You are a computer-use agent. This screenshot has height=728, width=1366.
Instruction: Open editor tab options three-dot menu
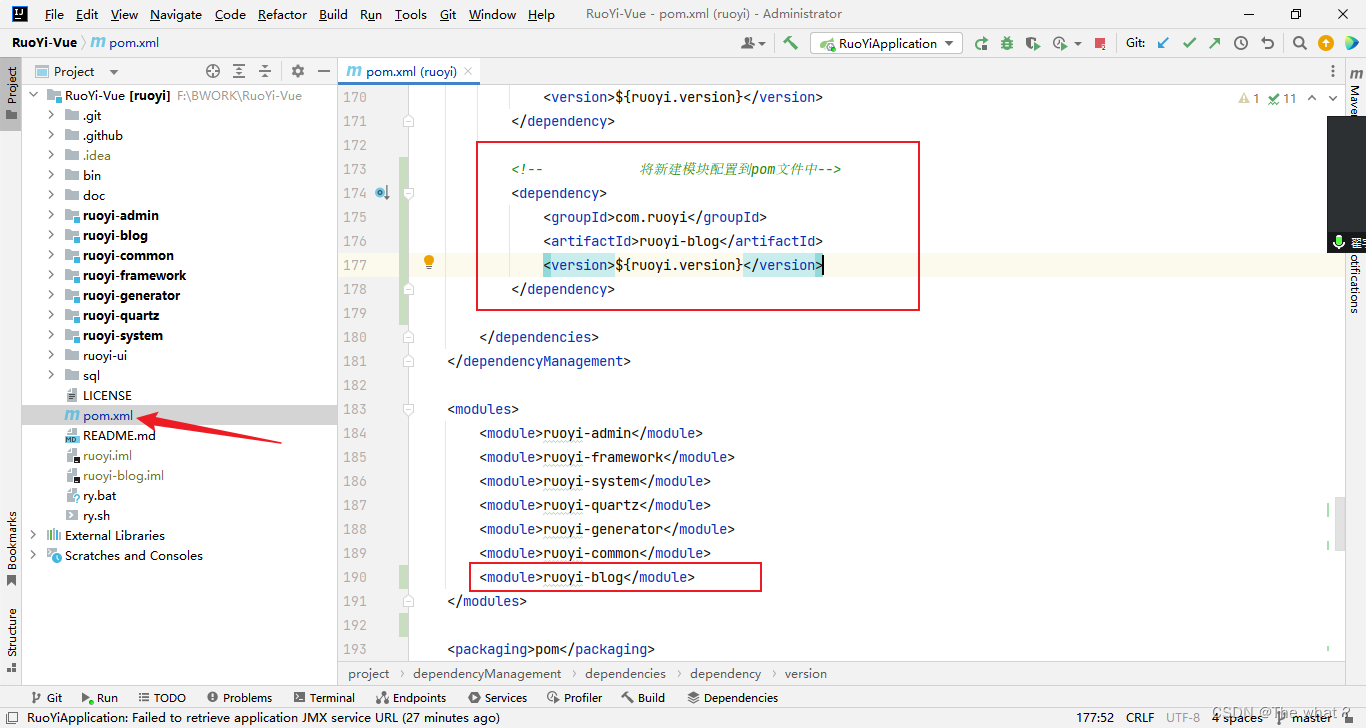click(x=1334, y=71)
